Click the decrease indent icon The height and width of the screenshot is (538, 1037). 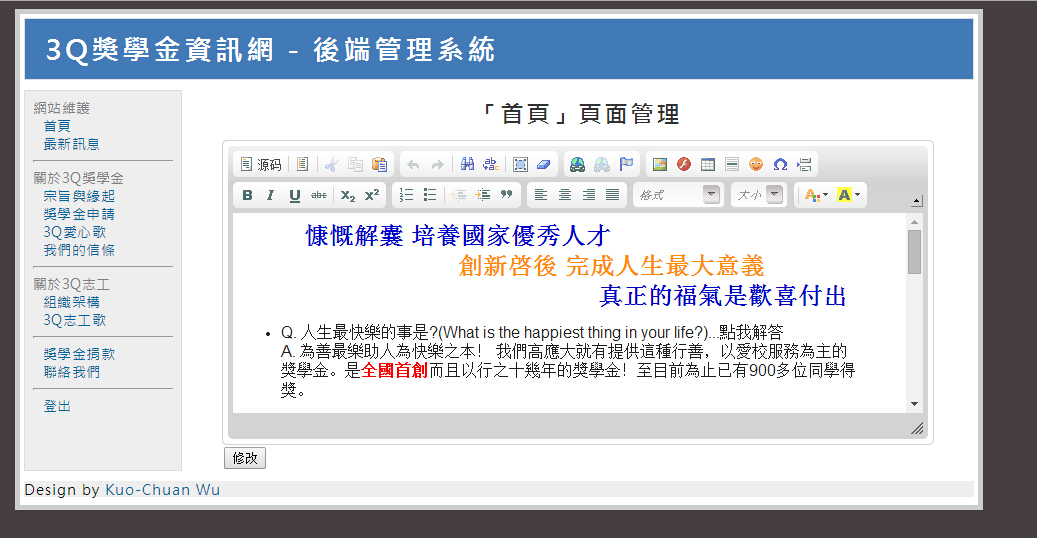click(x=459, y=195)
